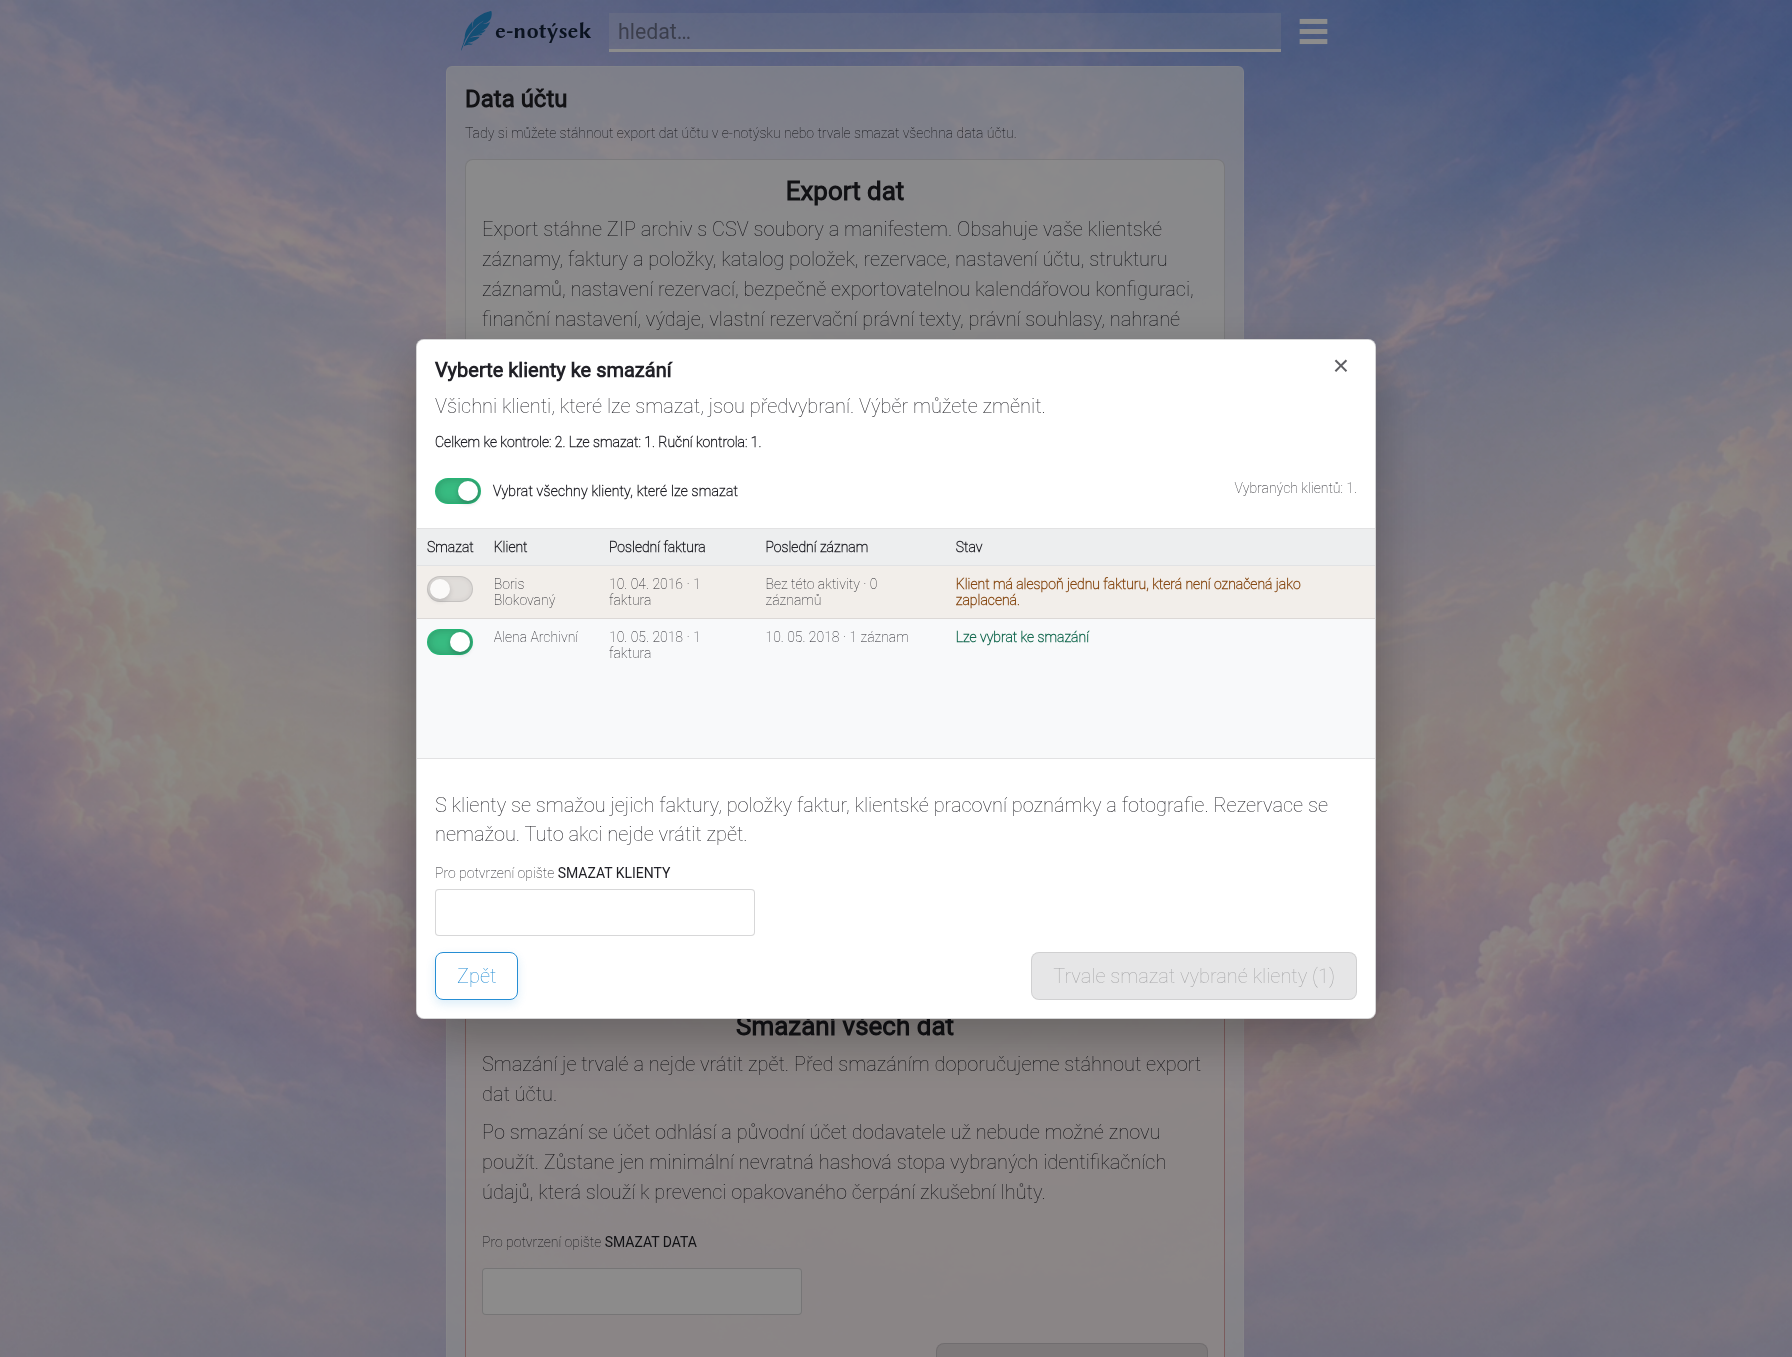Click Trvale smazat vybrané klienty button

click(1193, 976)
